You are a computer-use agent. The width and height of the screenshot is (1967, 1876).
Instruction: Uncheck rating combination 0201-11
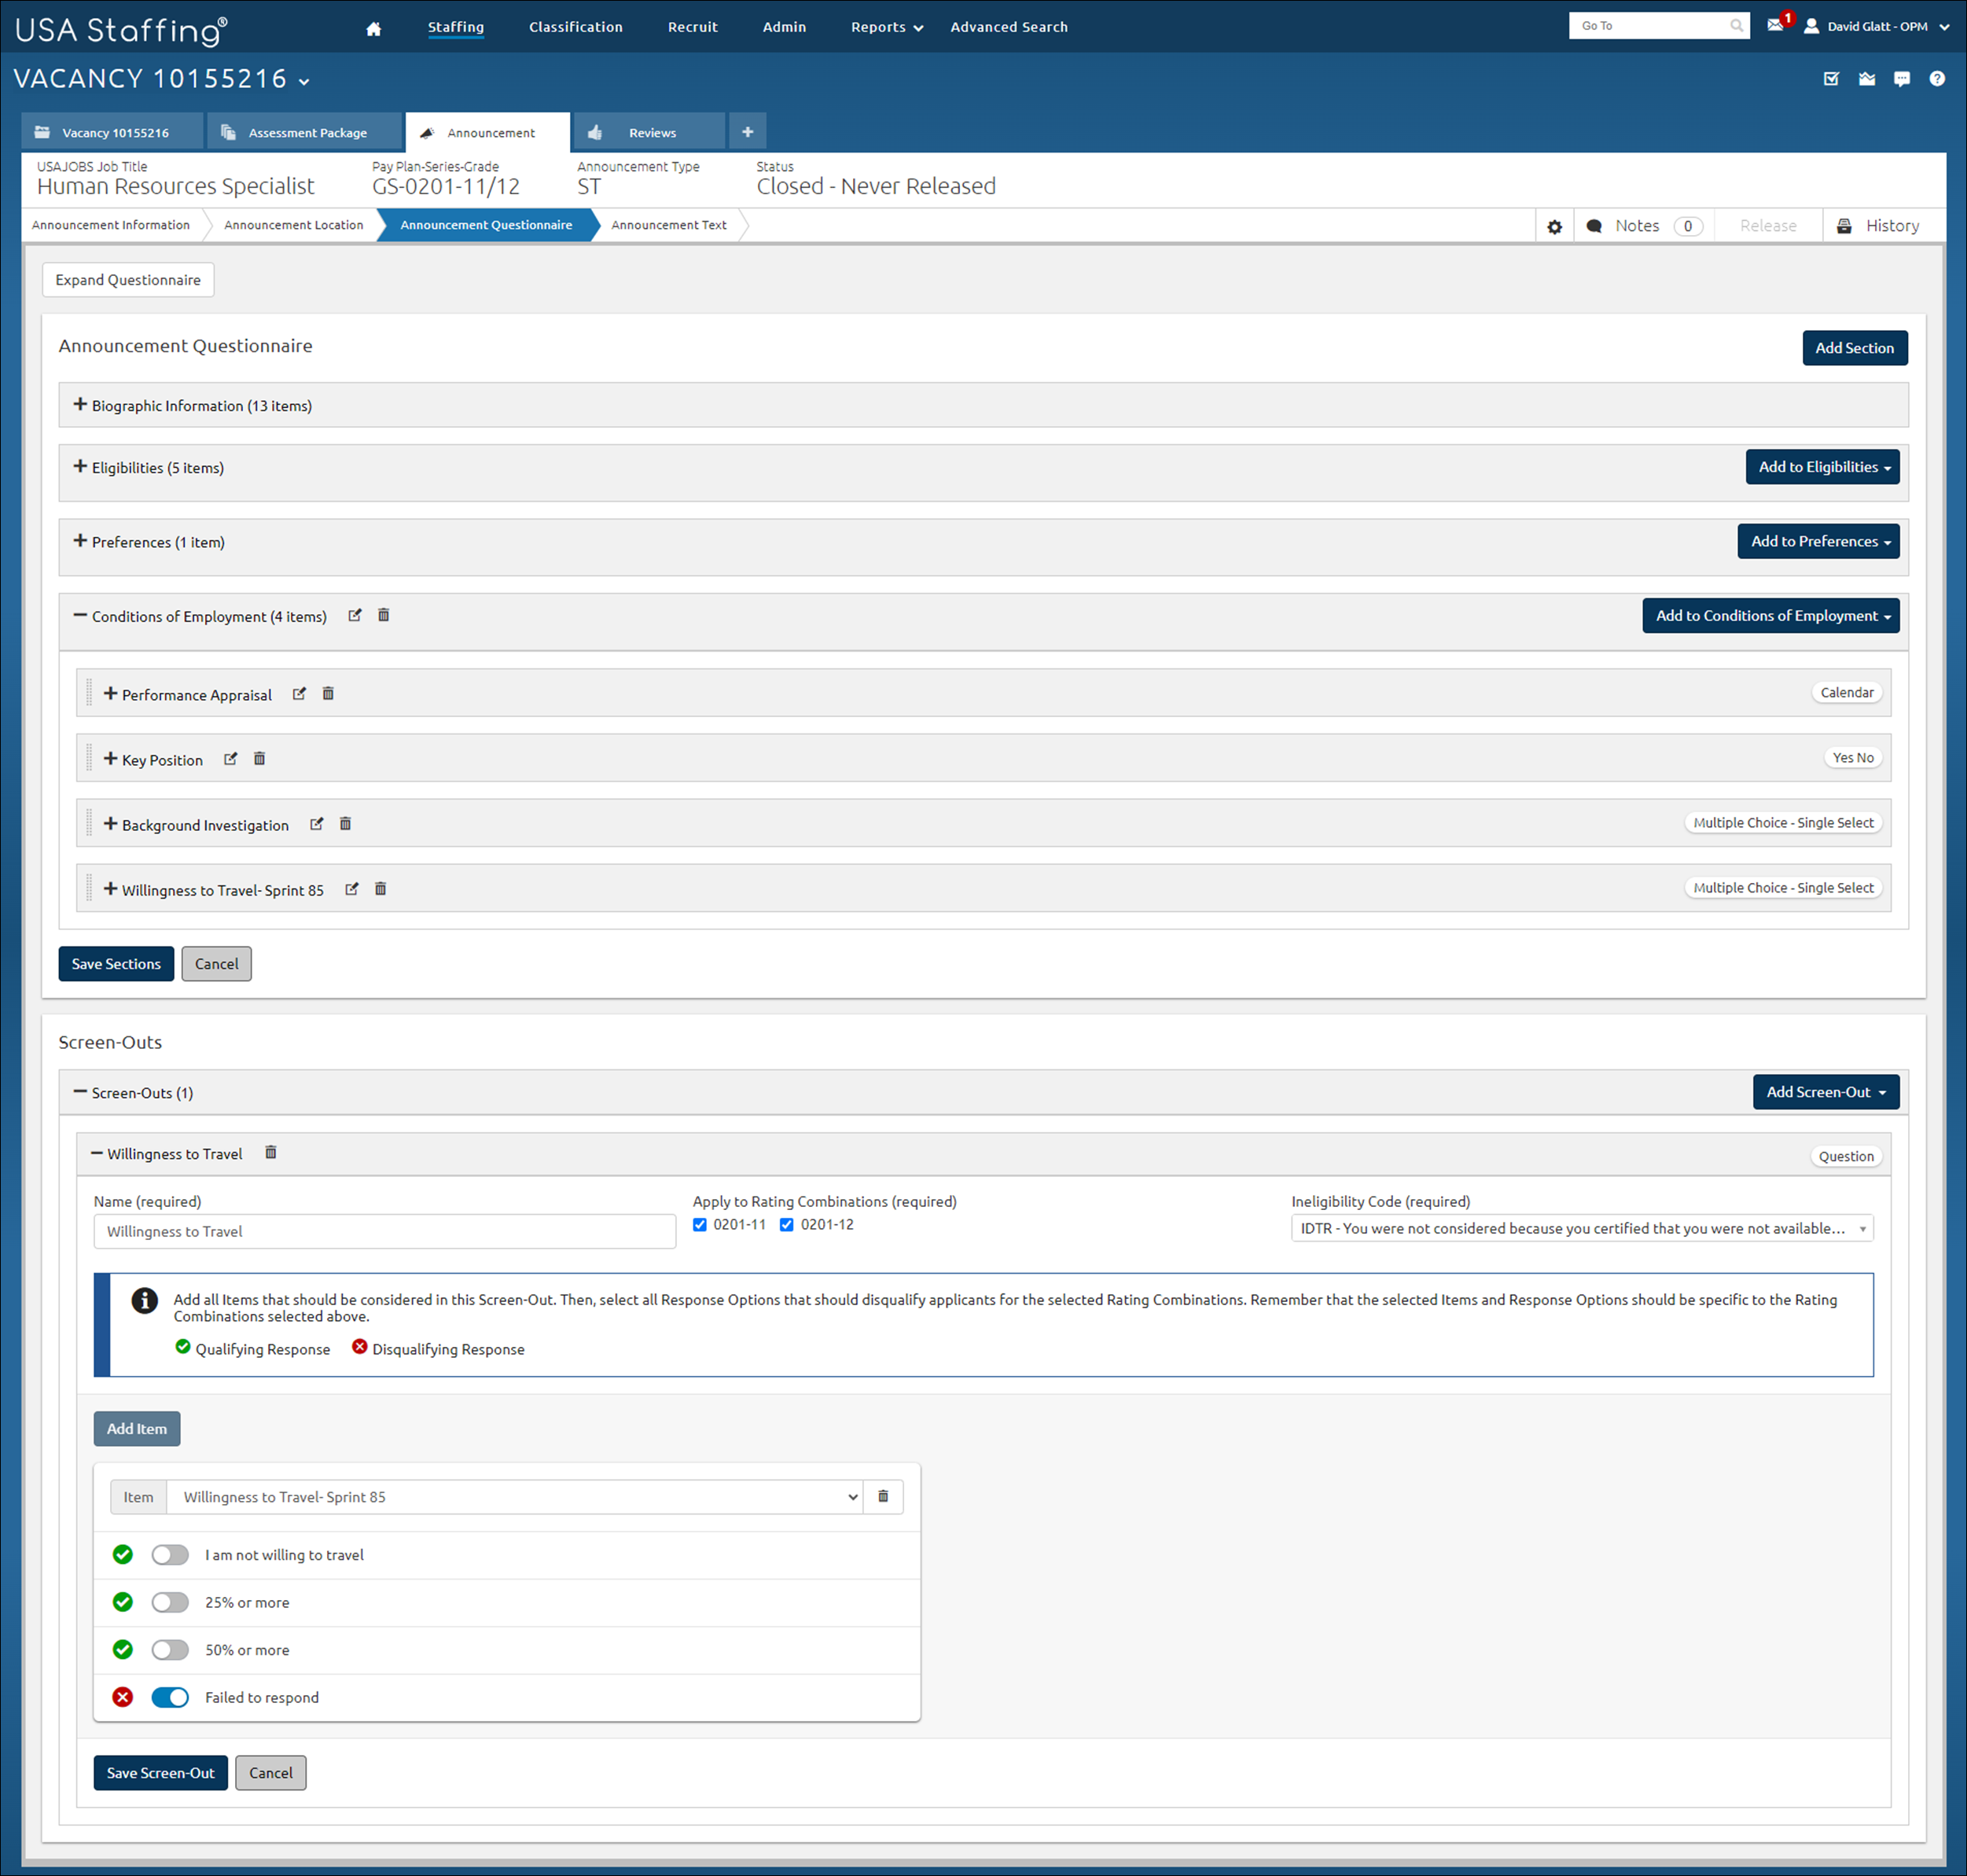(x=700, y=1225)
